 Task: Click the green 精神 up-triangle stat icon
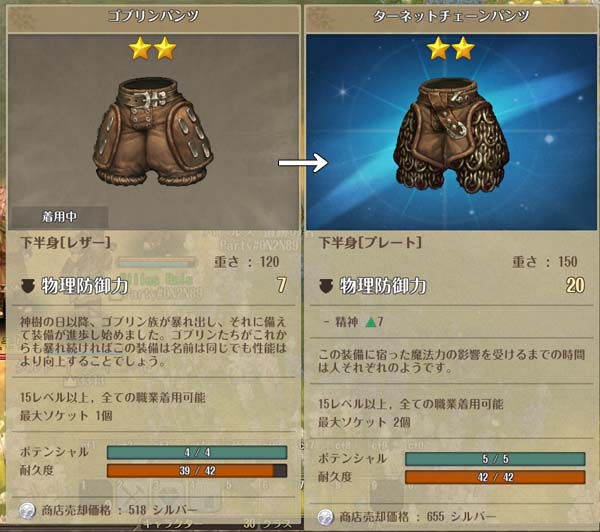tap(370, 322)
